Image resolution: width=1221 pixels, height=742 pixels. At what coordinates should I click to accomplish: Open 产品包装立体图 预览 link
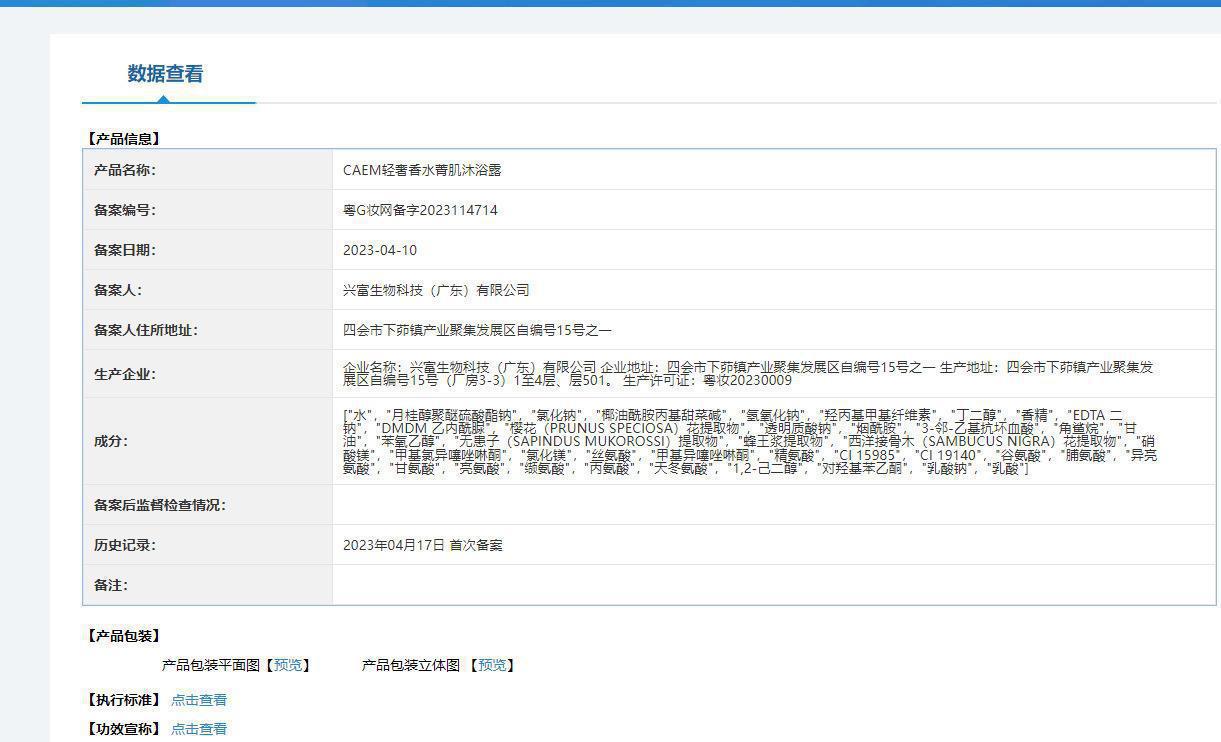click(492, 665)
